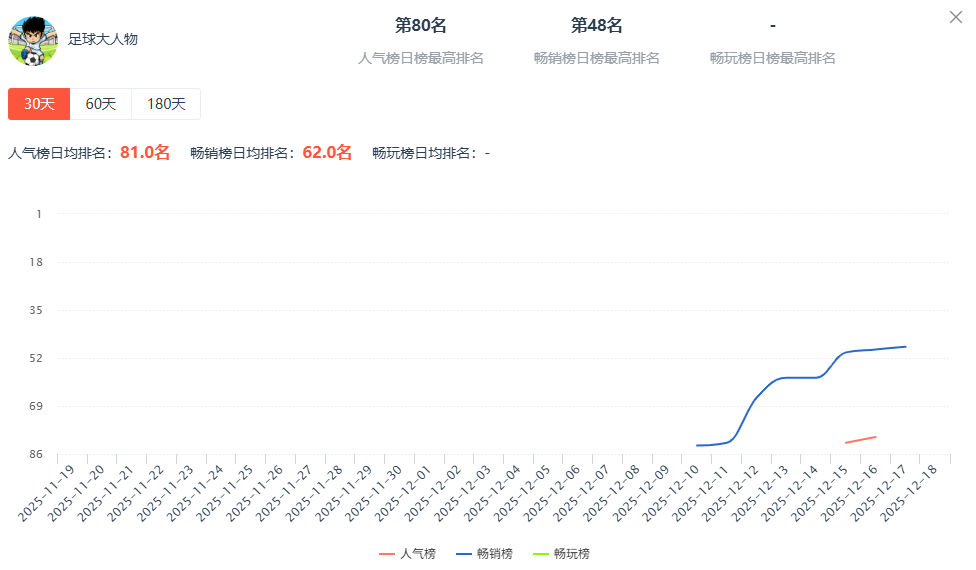The image size is (976, 570).
Task: Close the ranking trend panel
Action: pyautogui.click(x=955, y=17)
